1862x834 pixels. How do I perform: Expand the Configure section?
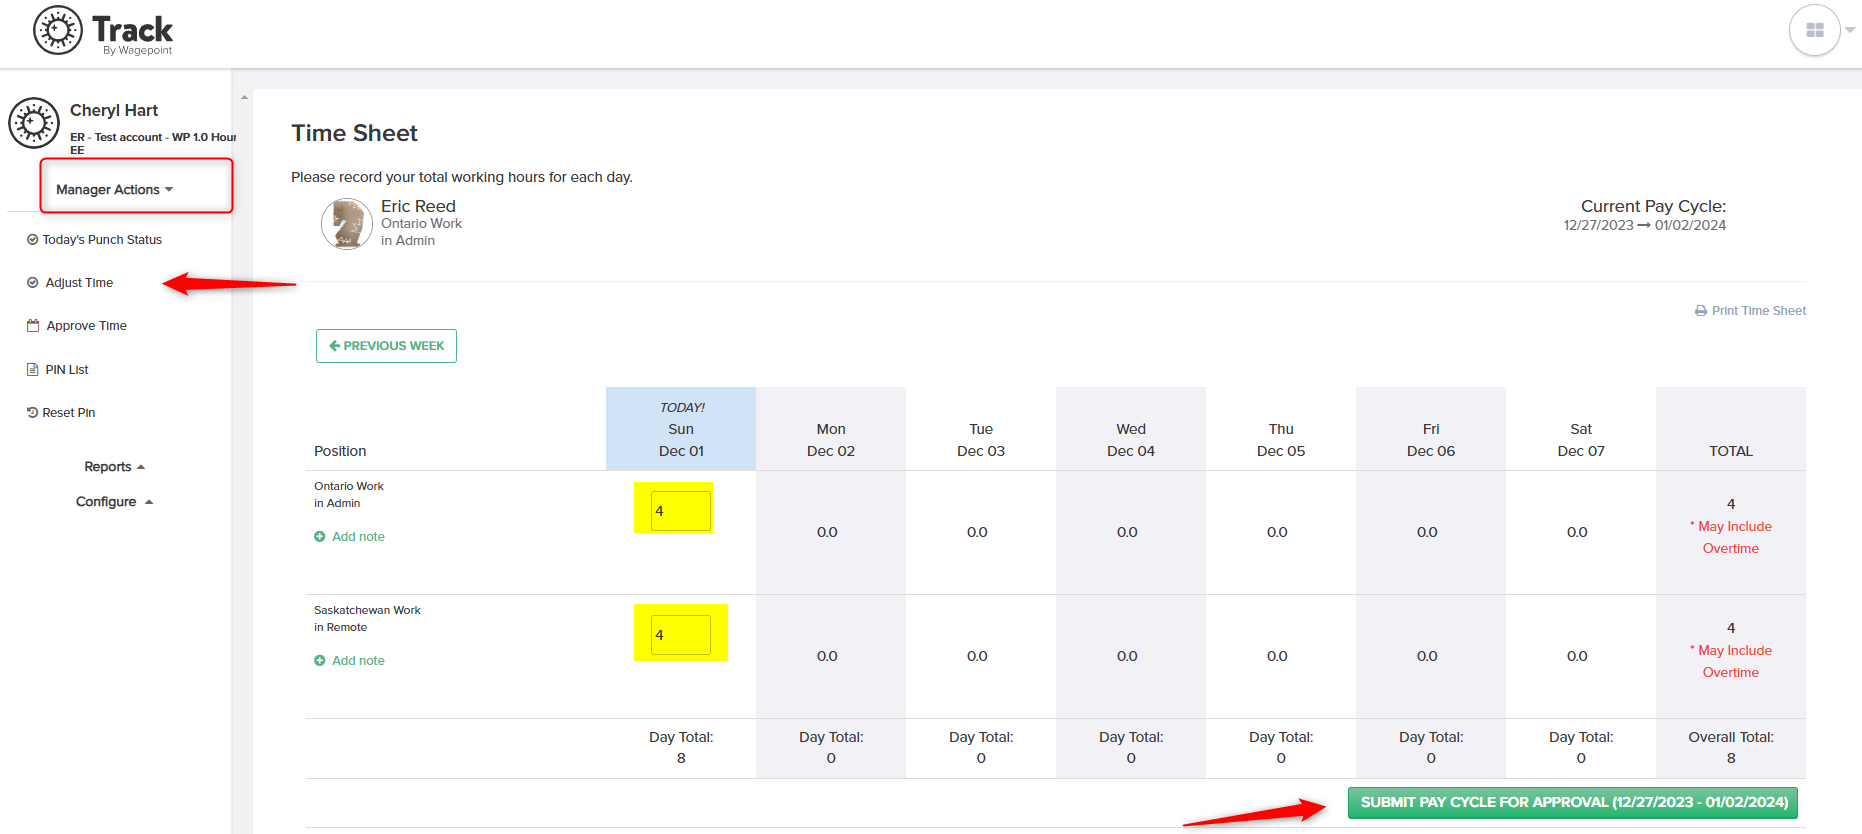[115, 502]
